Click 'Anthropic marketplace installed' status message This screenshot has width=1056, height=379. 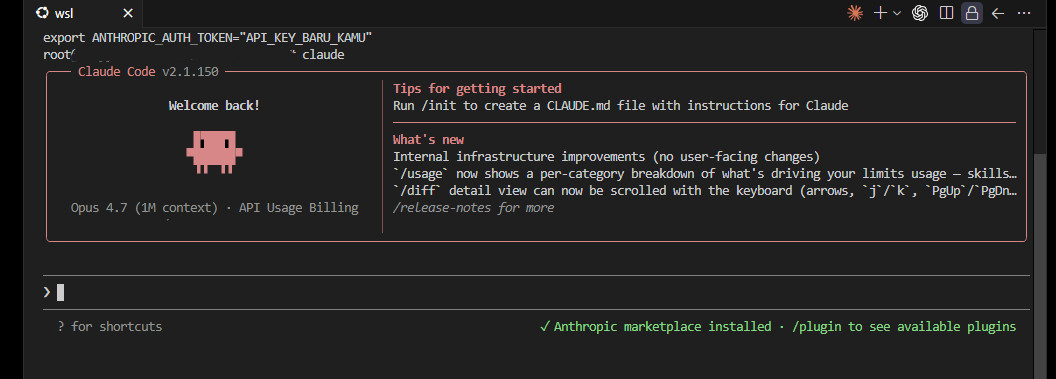coord(663,326)
